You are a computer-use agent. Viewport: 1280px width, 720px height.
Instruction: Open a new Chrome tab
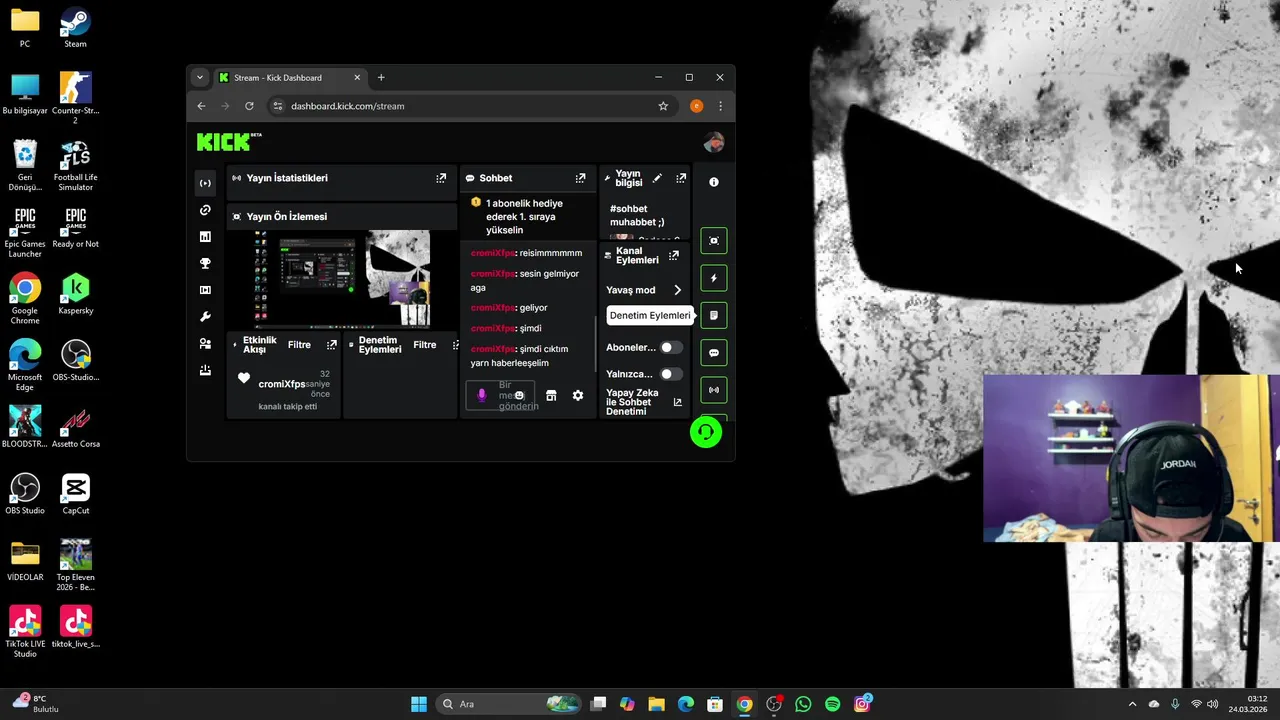pos(381,78)
